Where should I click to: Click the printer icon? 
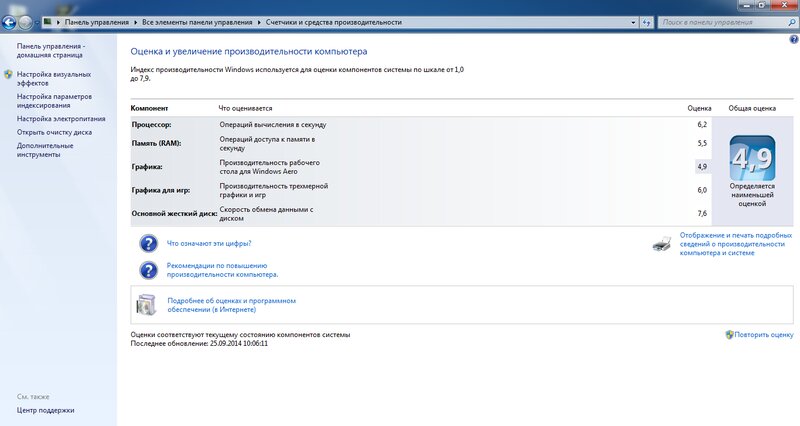[662, 244]
